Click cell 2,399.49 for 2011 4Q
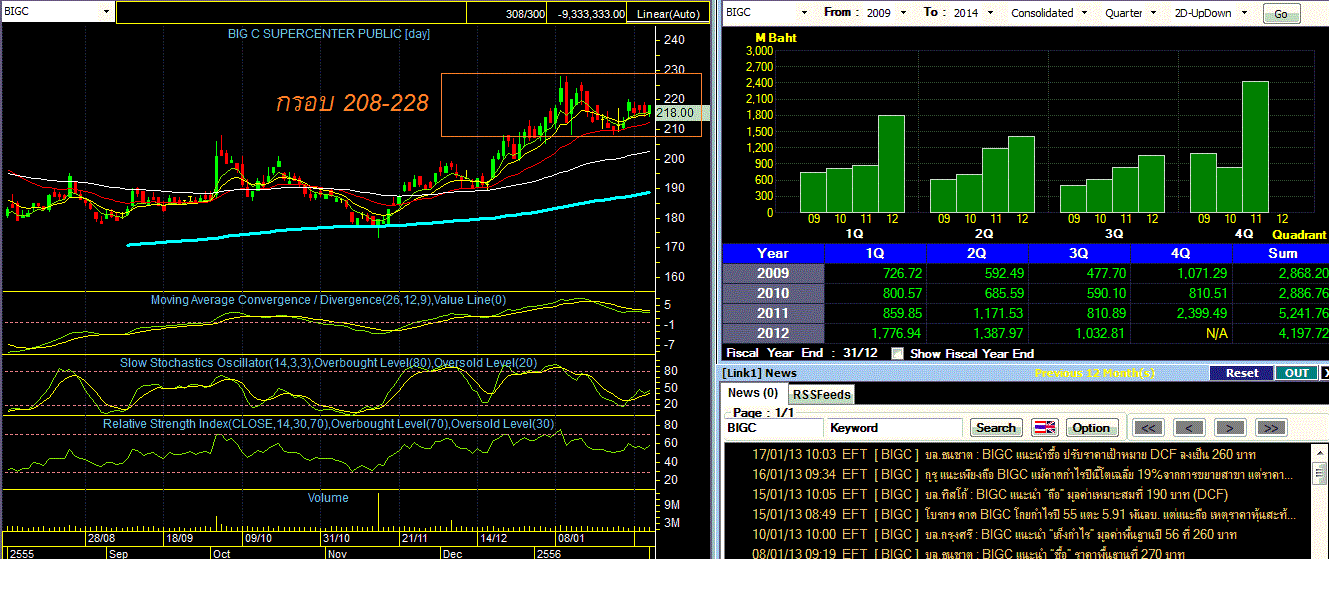 pyautogui.click(x=1181, y=313)
